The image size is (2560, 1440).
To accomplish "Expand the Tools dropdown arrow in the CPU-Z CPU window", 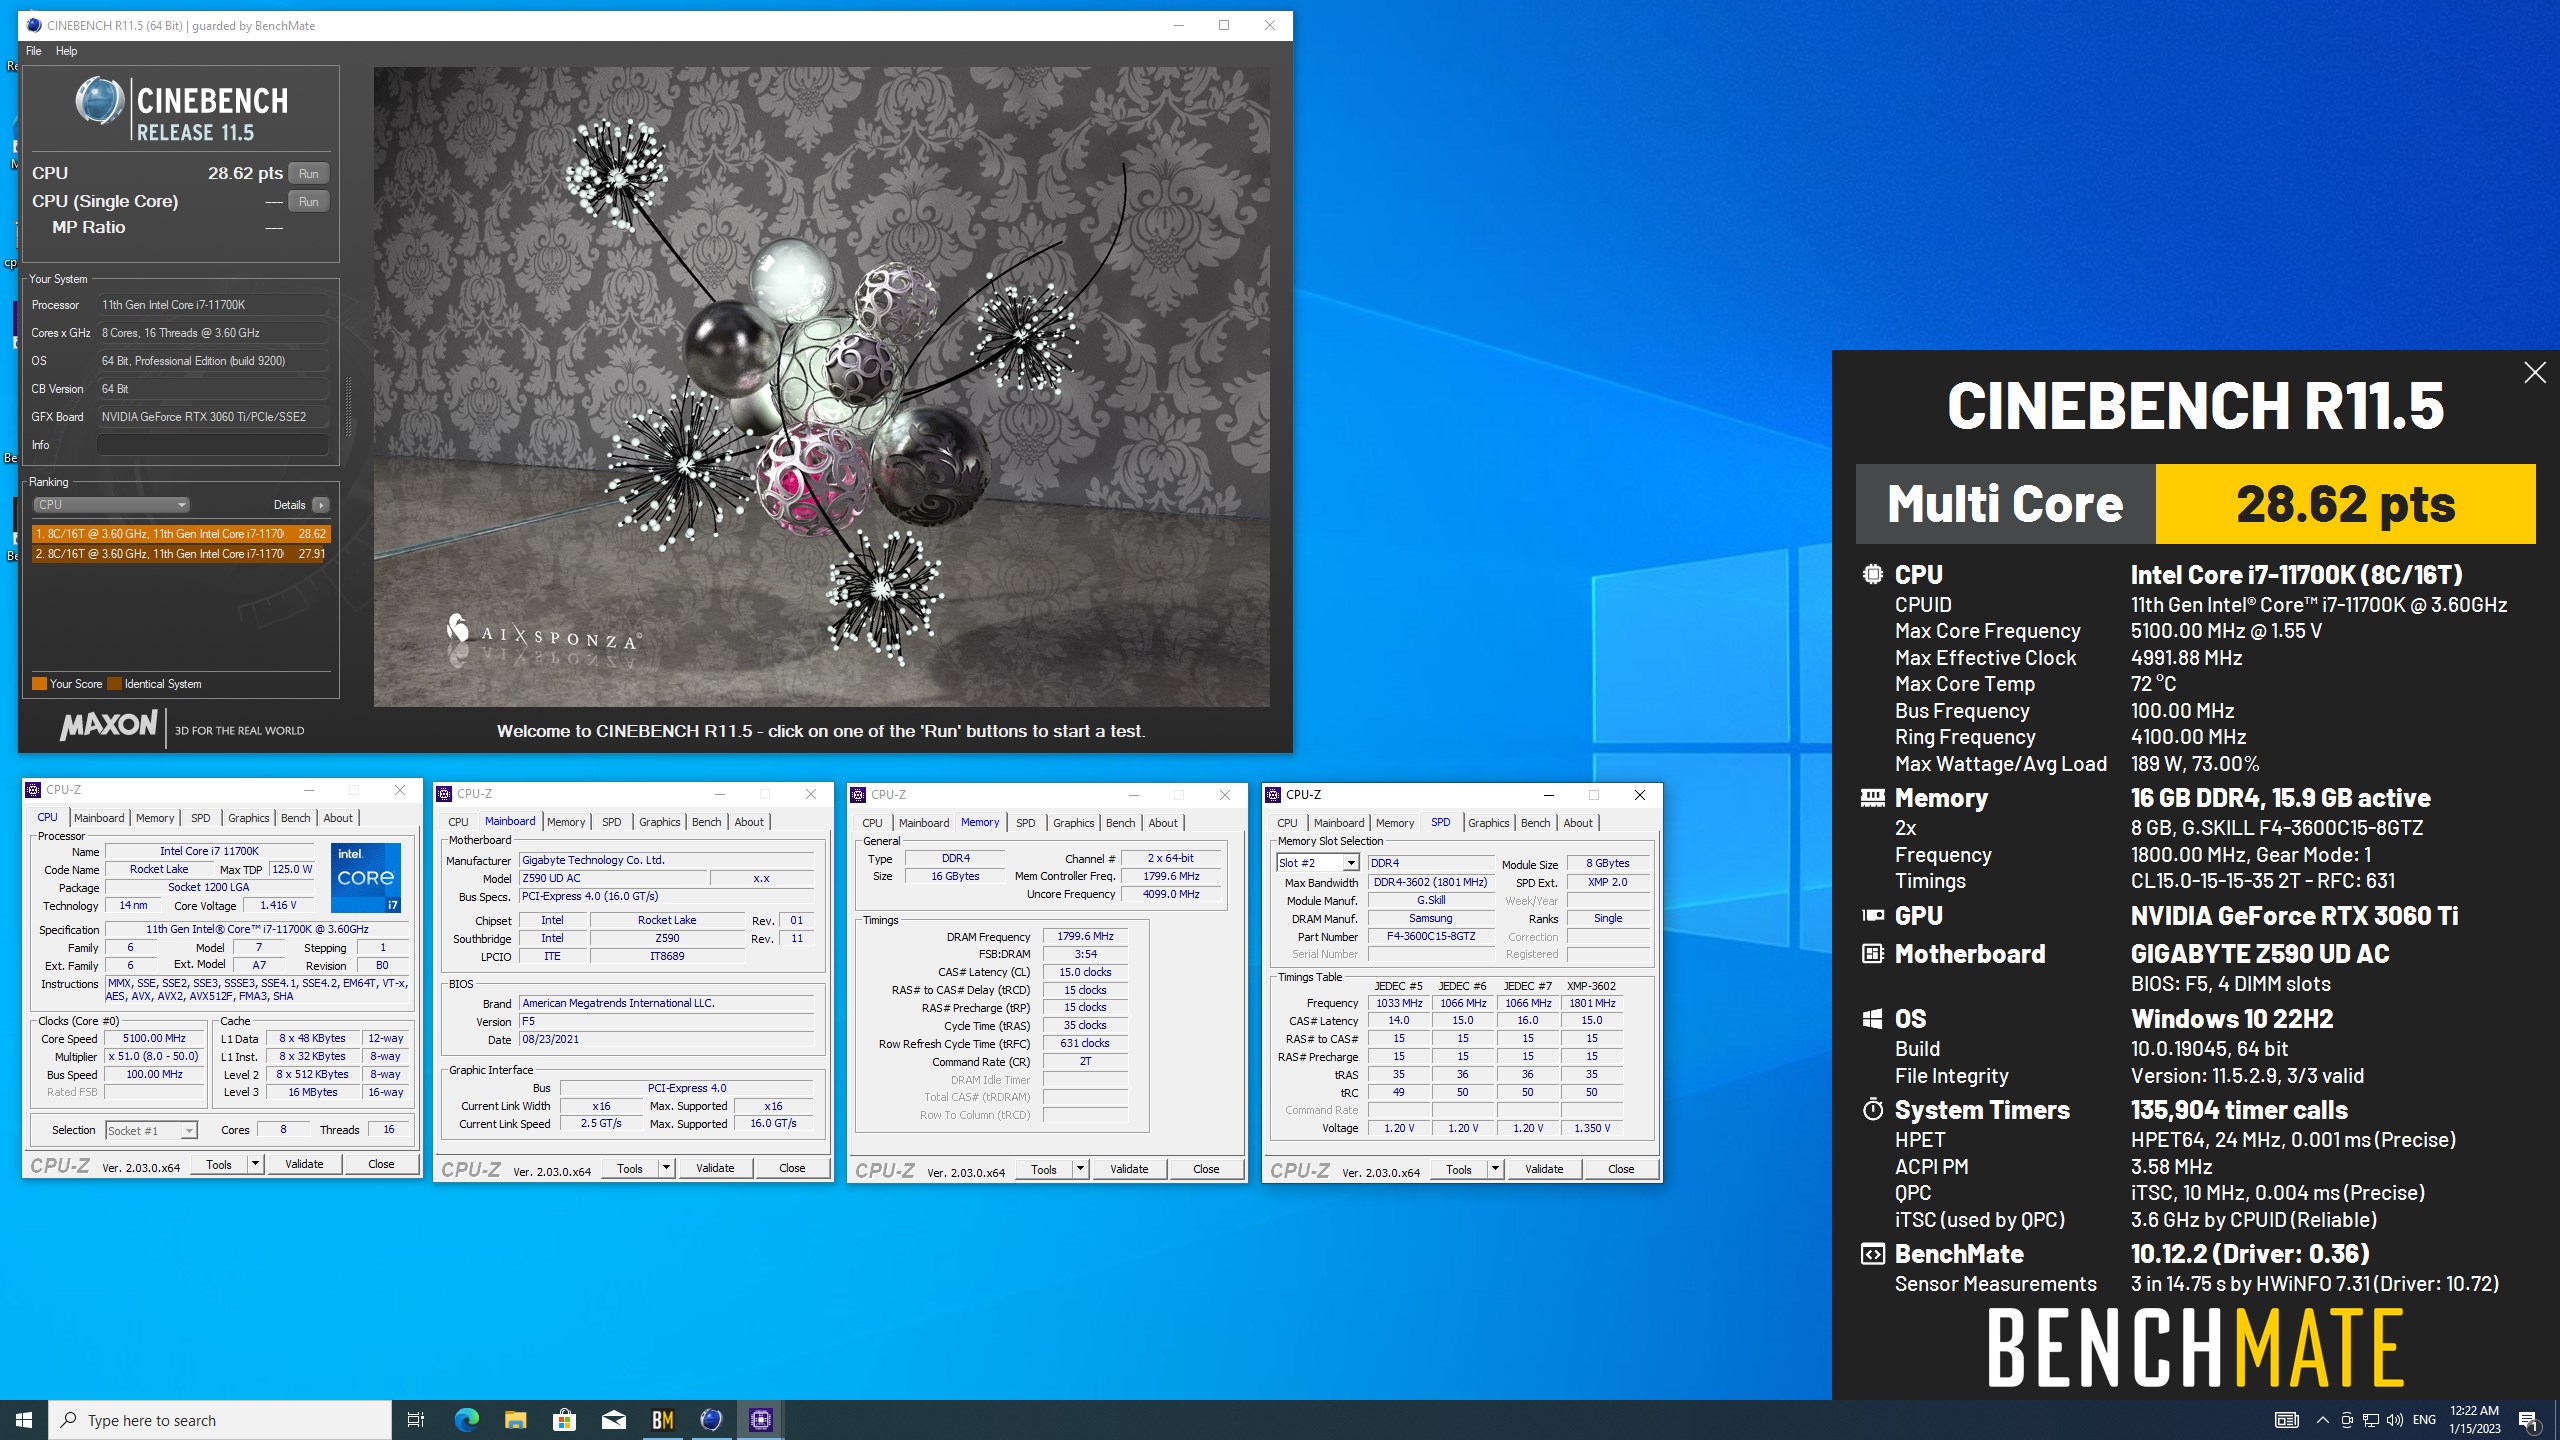I will 255,1164.
